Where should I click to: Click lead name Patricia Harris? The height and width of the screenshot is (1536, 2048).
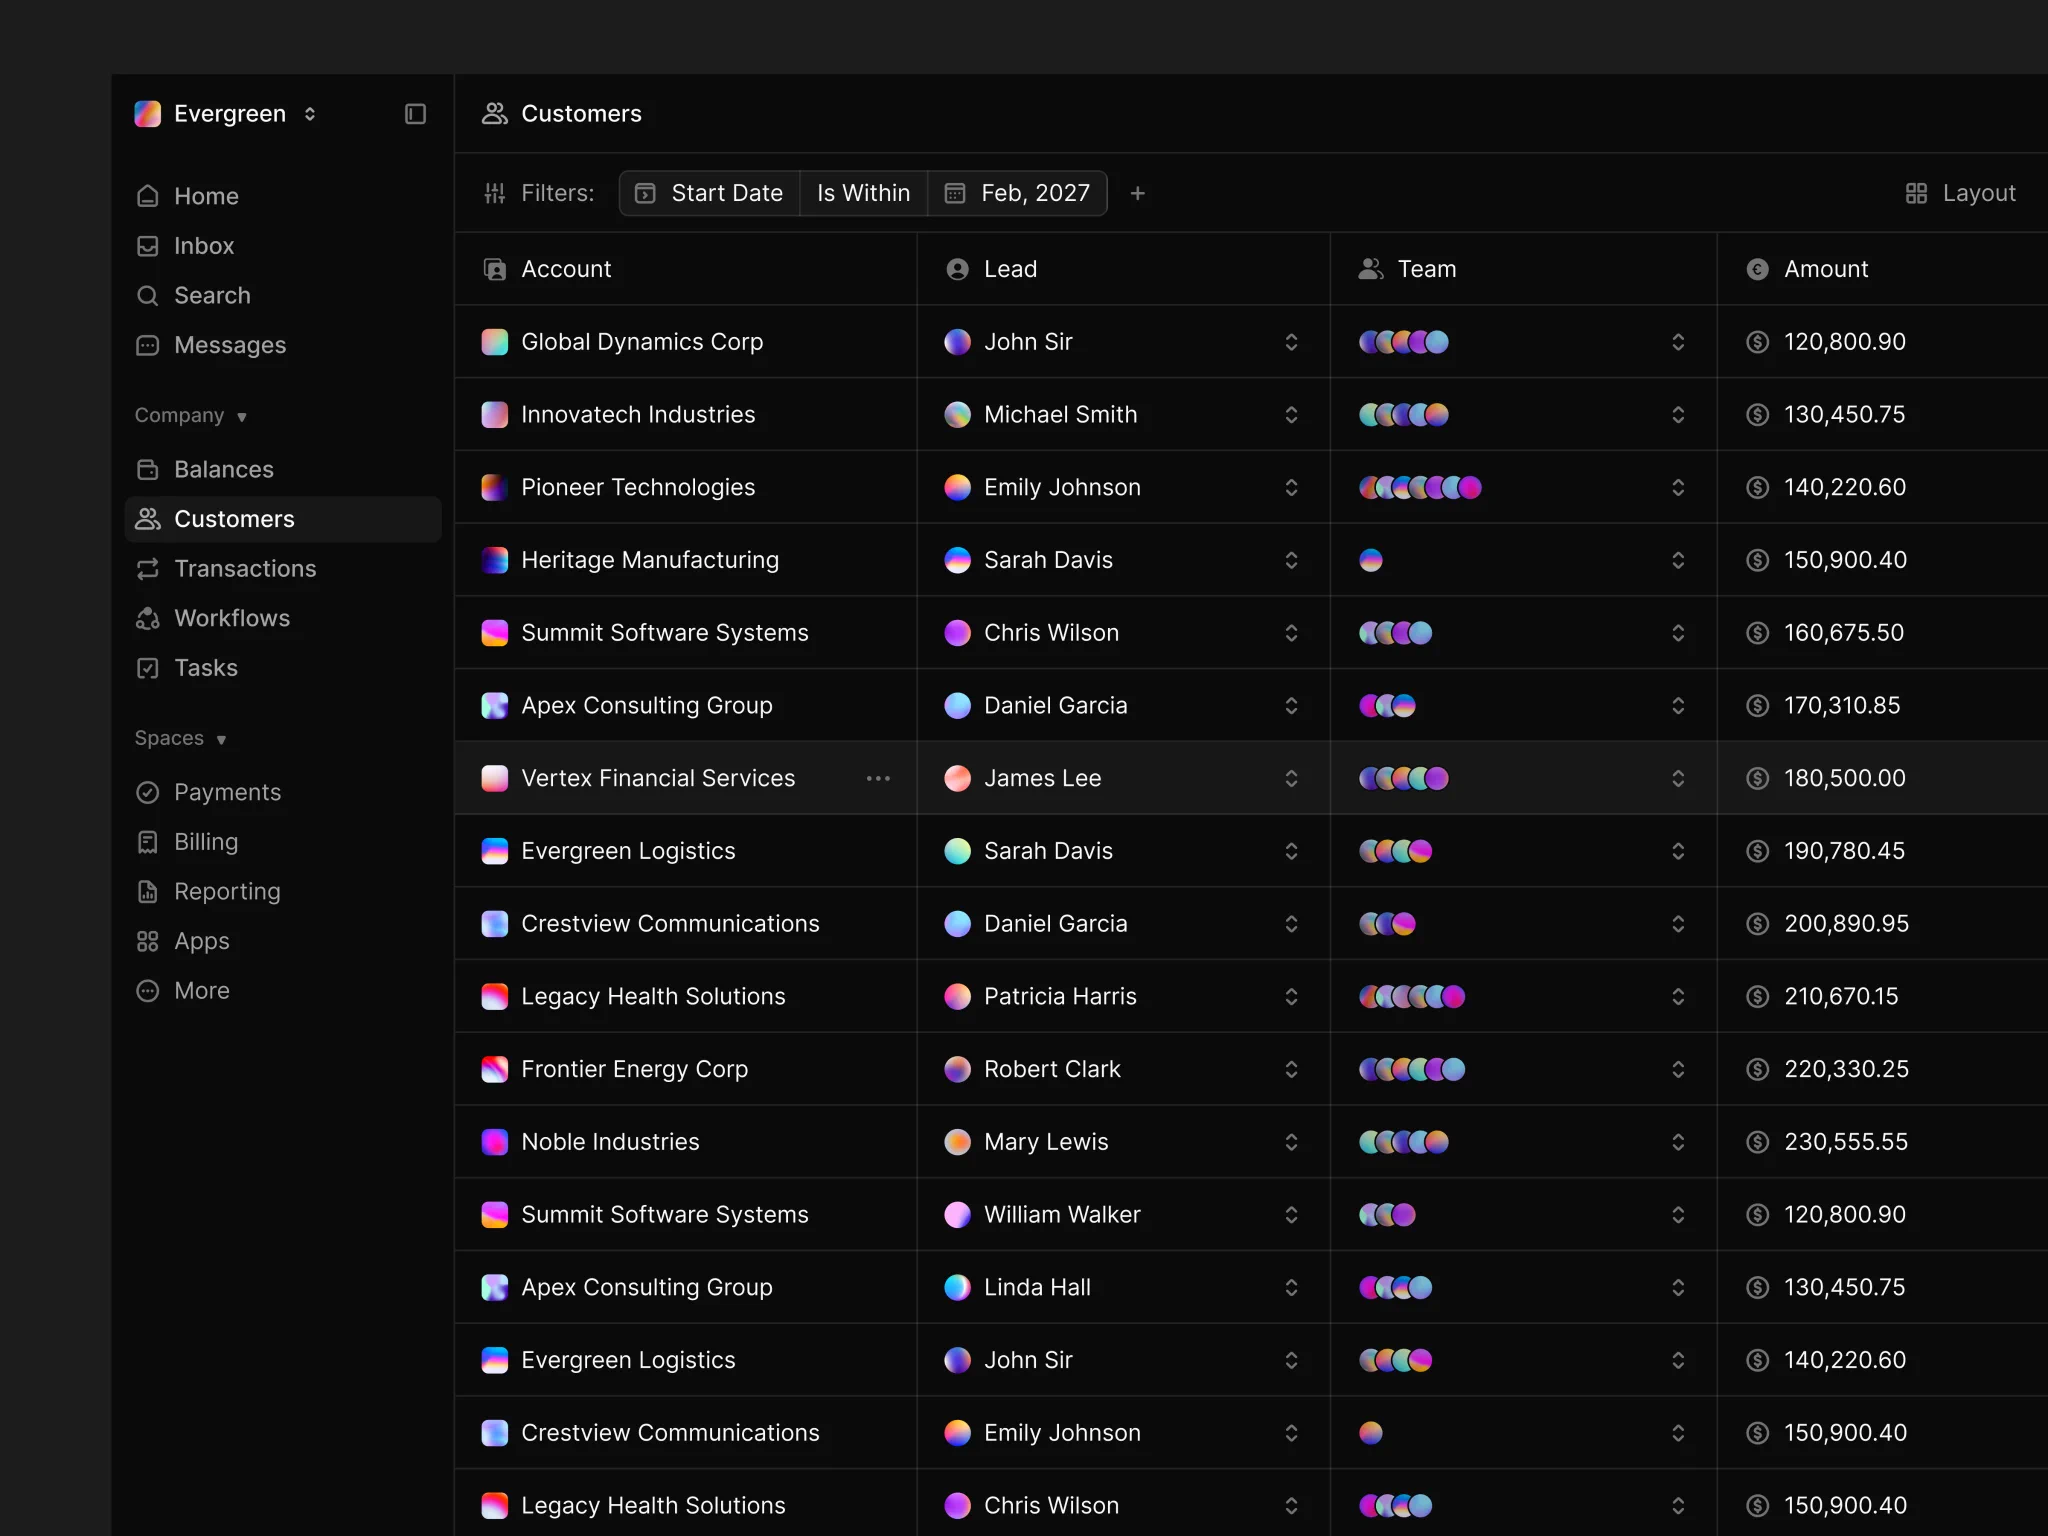1060,996
